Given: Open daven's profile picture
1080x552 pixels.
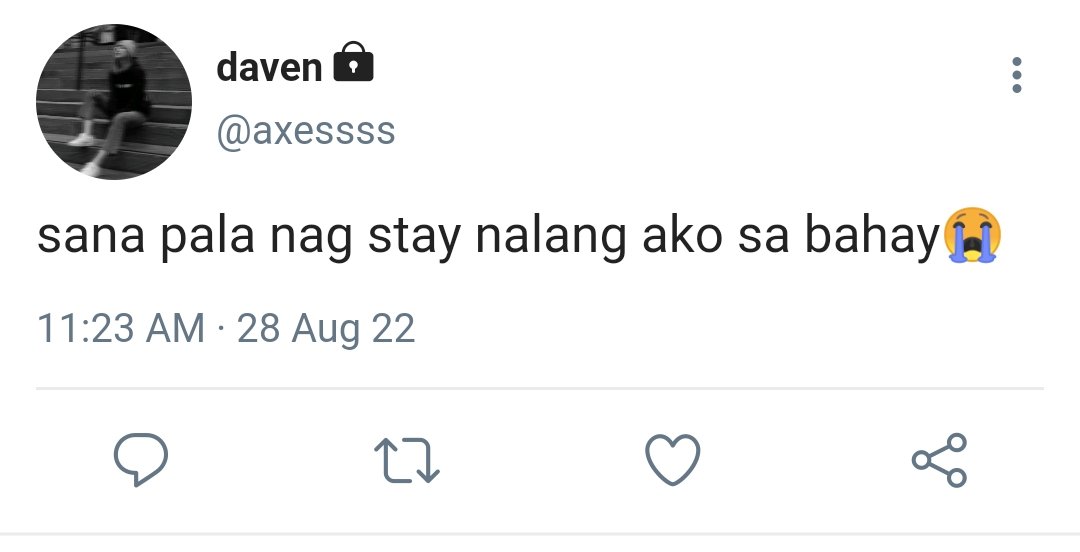Looking at the screenshot, I should coord(114,102).
